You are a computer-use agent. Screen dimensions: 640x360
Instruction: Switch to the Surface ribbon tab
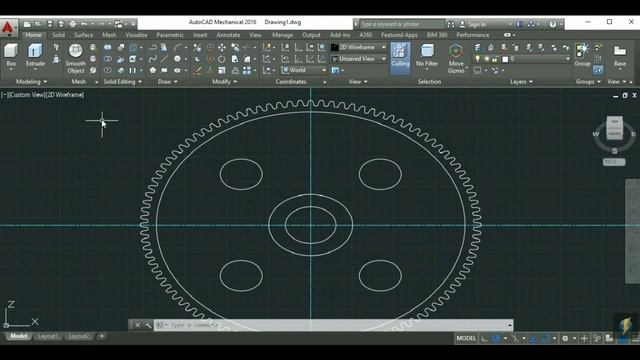[x=83, y=35]
